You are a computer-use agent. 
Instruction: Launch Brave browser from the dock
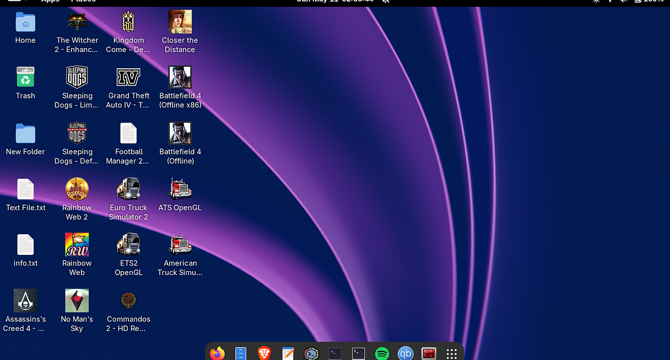tap(264, 354)
